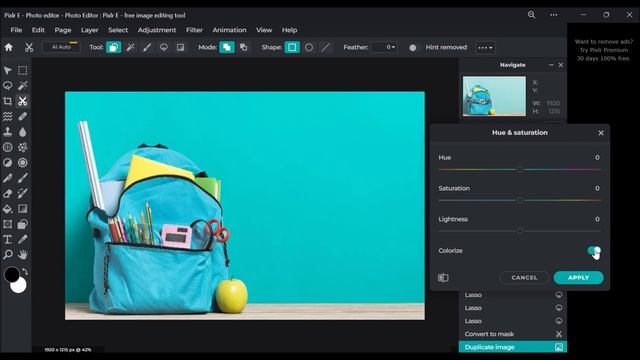Choose ellipse Shape option
The height and width of the screenshot is (360, 640).
[309, 47]
